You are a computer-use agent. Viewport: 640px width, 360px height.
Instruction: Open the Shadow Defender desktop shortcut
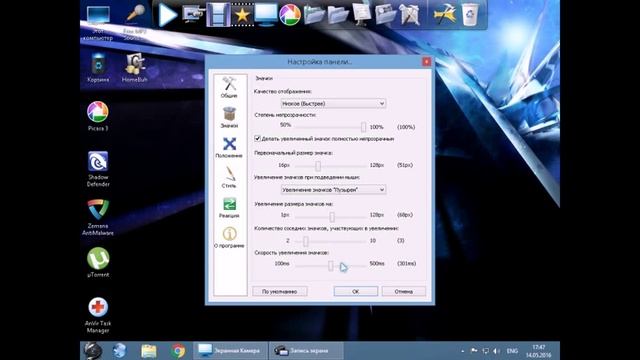[98, 169]
